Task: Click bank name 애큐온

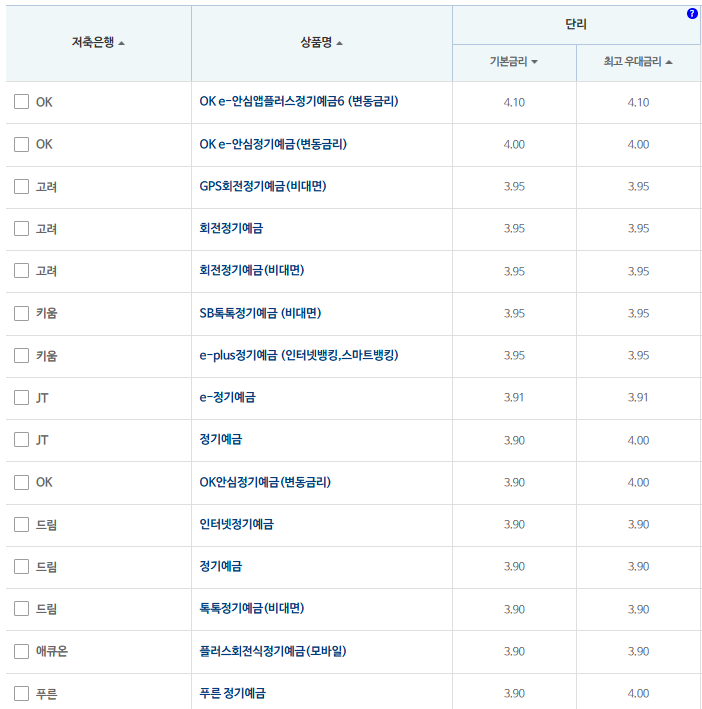Action: click(x=52, y=651)
